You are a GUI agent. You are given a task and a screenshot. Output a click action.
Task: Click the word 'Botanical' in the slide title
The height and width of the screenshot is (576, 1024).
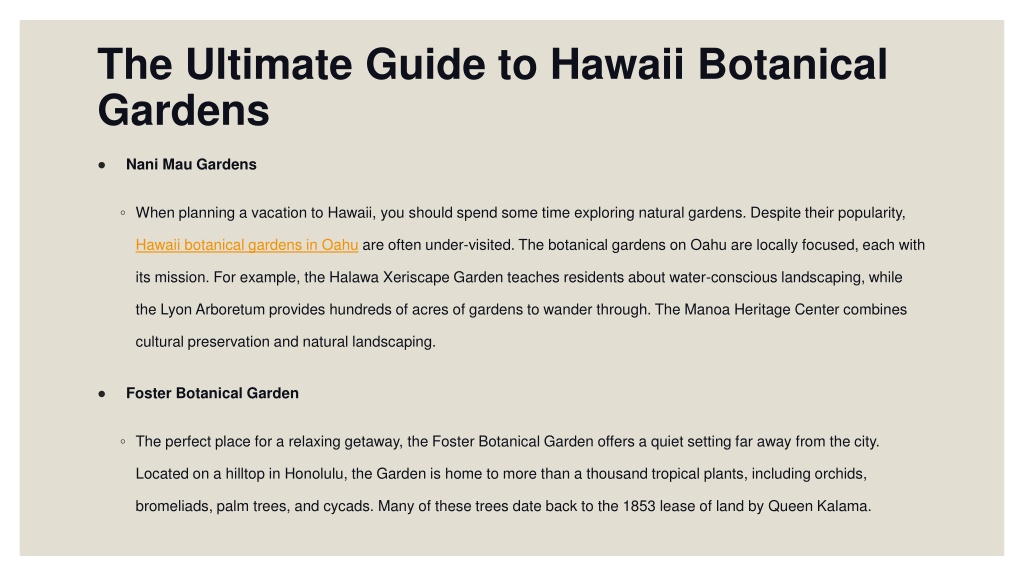click(793, 64)
